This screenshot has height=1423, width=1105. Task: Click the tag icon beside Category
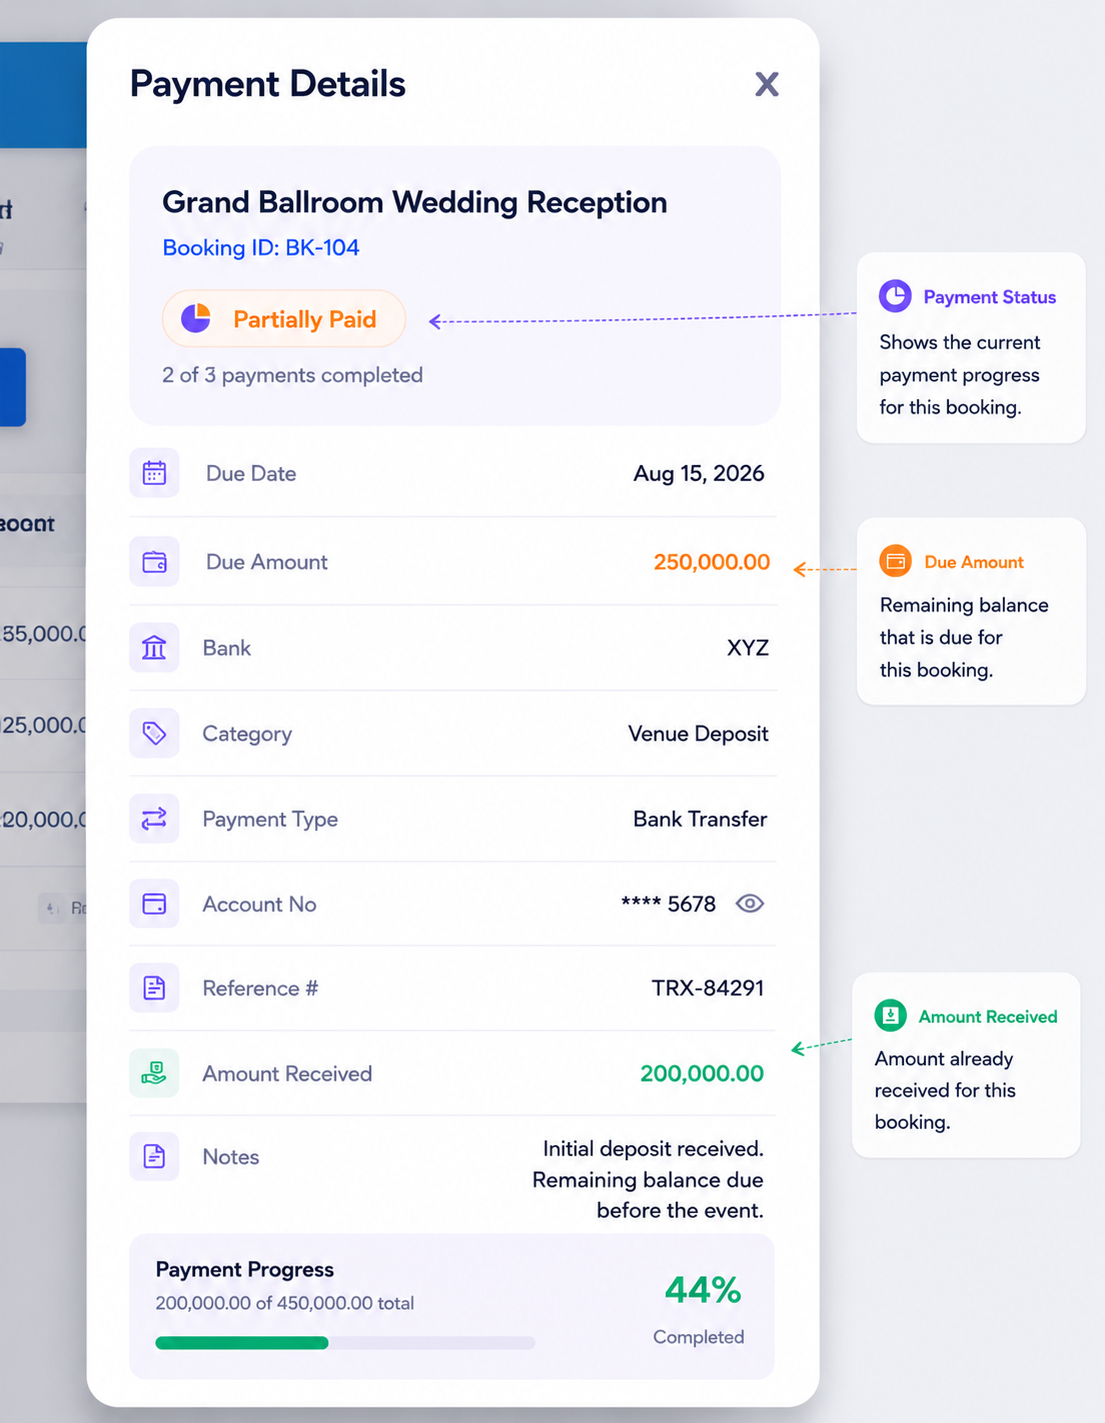click(154, 733)
